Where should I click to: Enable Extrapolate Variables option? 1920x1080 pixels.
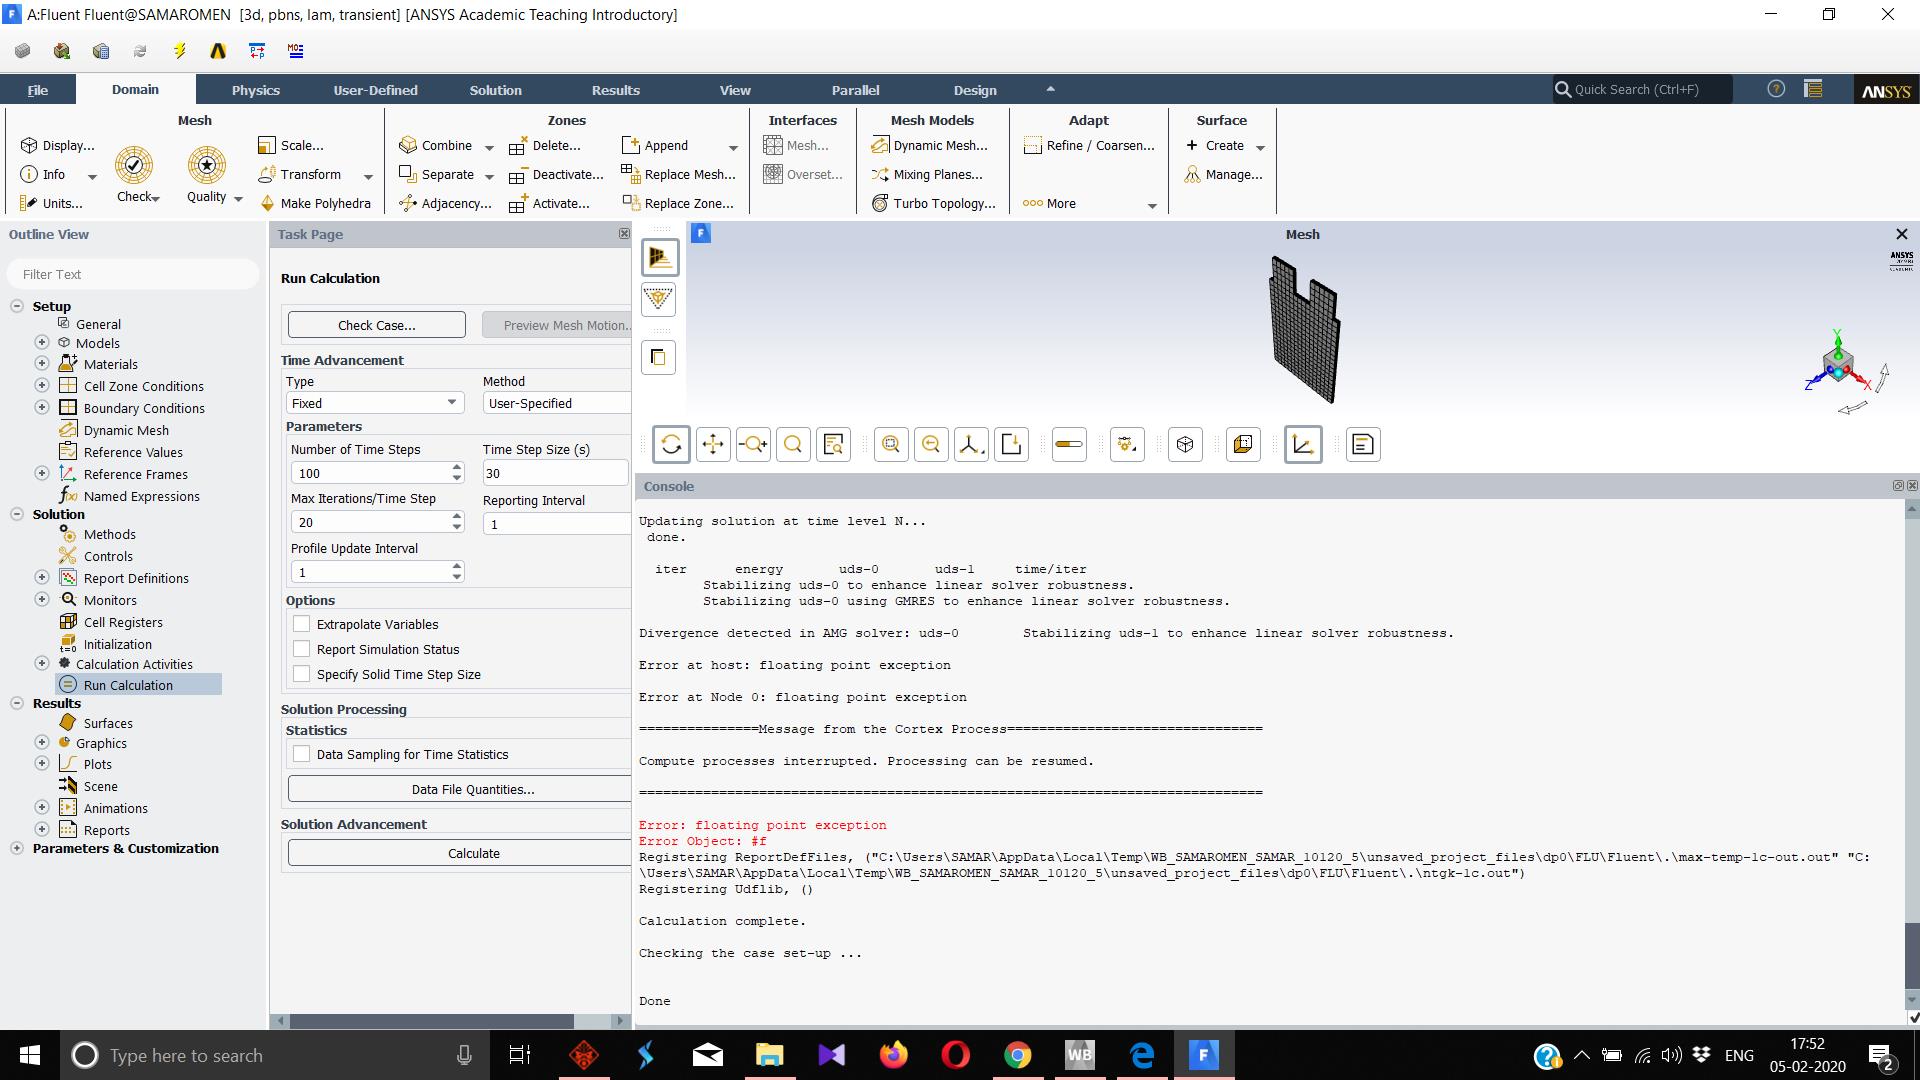[301, 624]
